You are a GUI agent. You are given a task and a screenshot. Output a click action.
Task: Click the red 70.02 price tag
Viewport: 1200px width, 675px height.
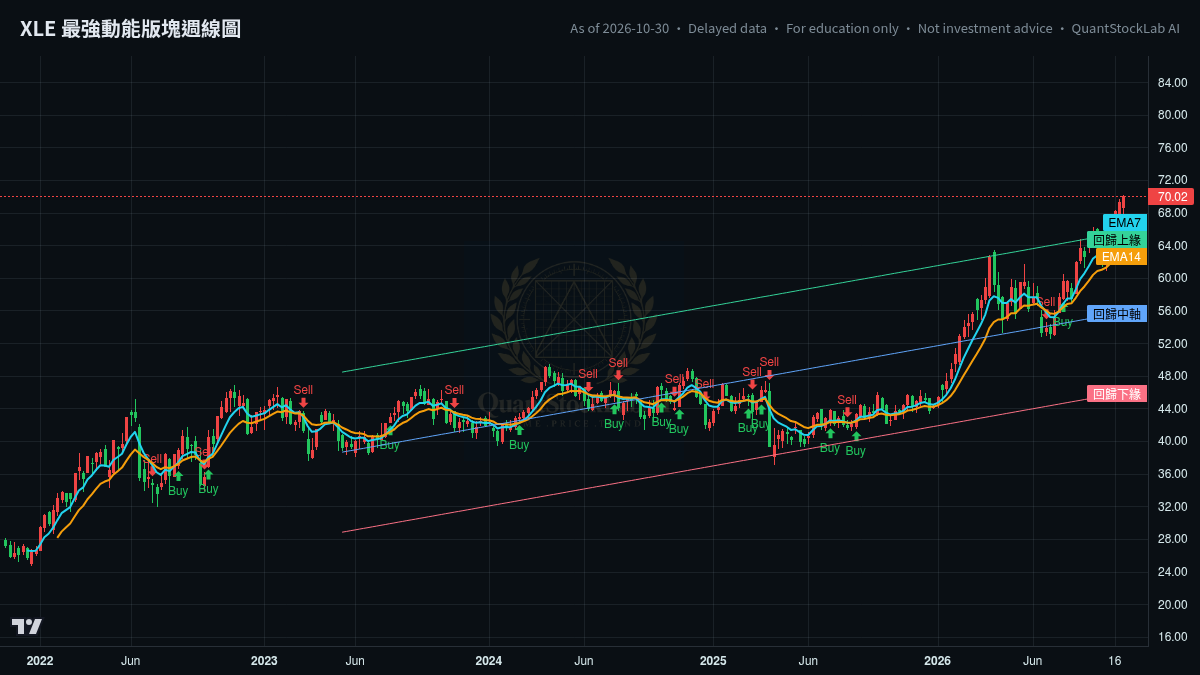pyautogui.click(x=1172, y=197)
